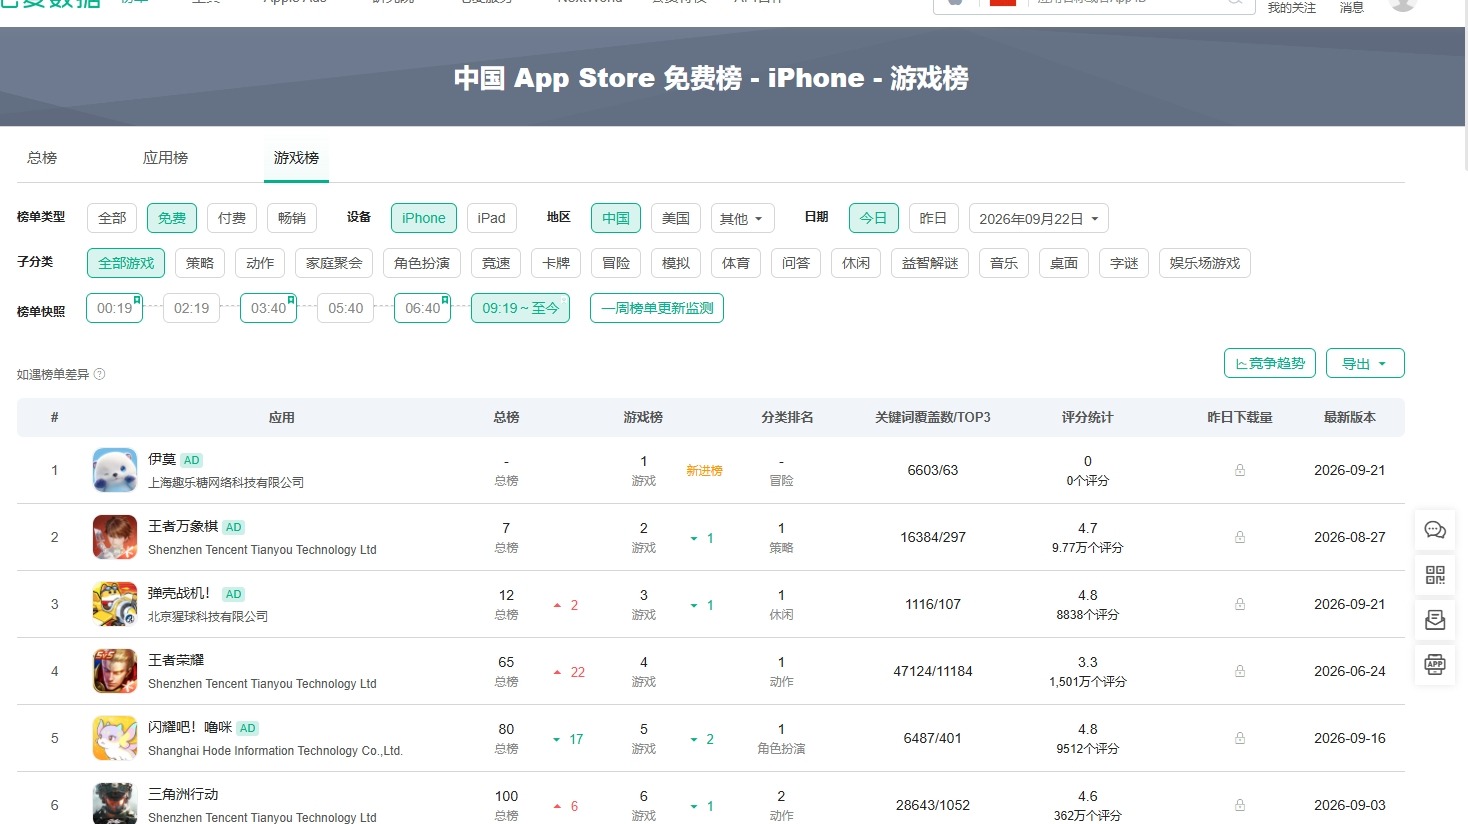The height and width of the screenshot is (824, 1468).
Task: Click the download lock icon in 伊莫 row
Action: [x=1240, y=470]
